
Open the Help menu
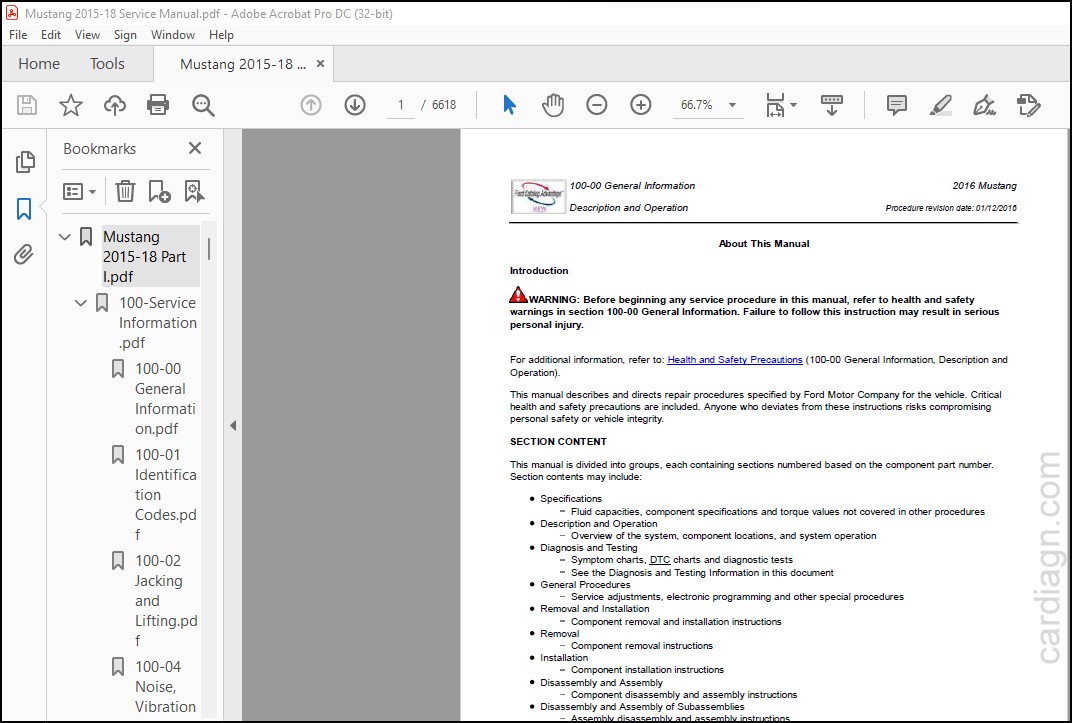pos(221,35)
